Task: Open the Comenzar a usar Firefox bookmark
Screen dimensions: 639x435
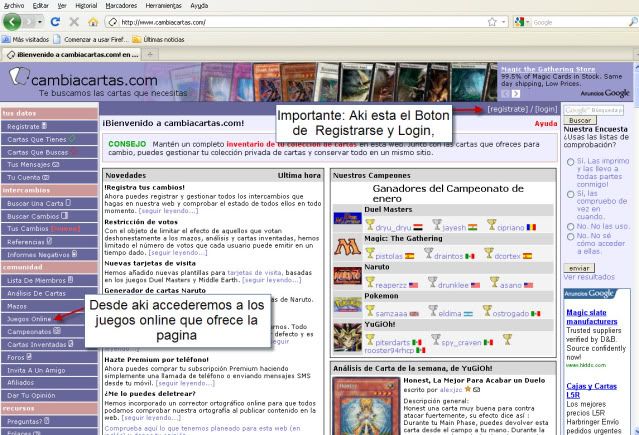Action: pos(90,40)
